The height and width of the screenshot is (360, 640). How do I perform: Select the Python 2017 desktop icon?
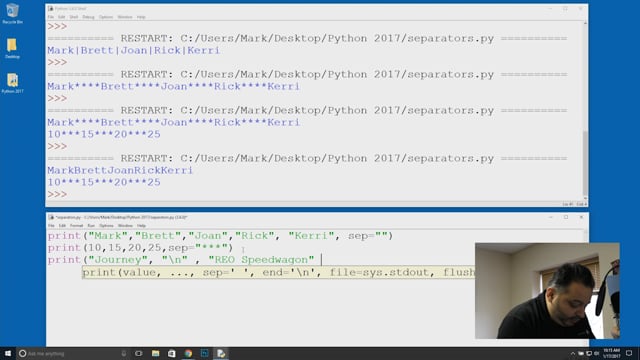tap(12, 83)
